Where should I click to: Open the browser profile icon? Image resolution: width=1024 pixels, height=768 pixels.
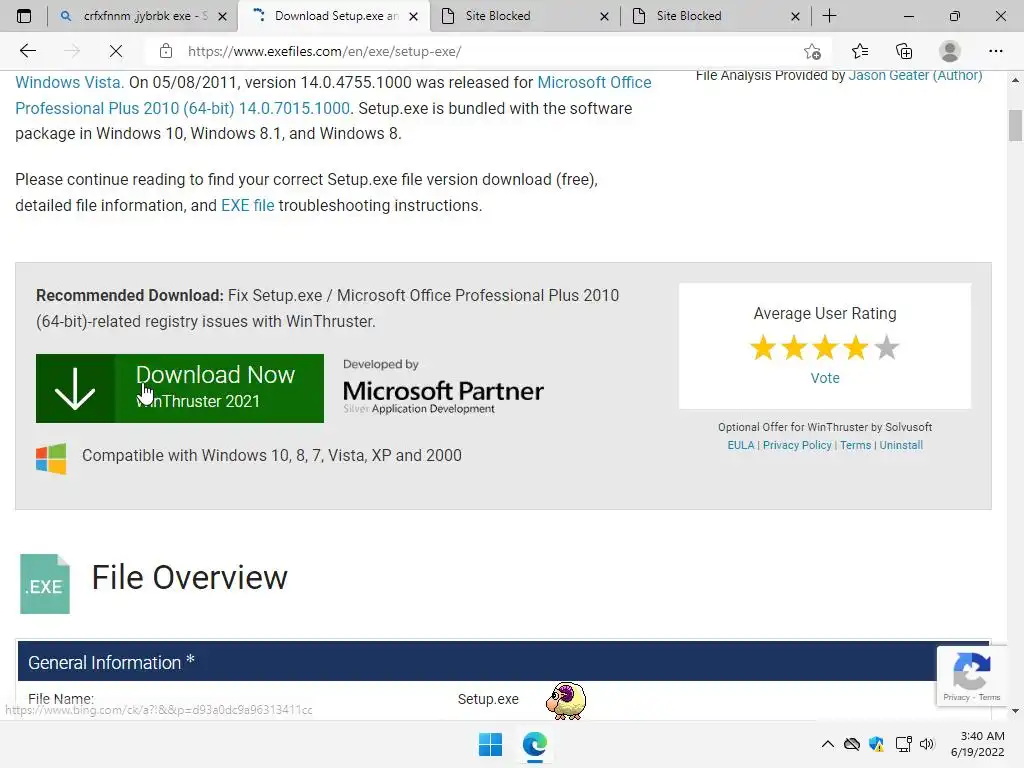click(950, 51)
